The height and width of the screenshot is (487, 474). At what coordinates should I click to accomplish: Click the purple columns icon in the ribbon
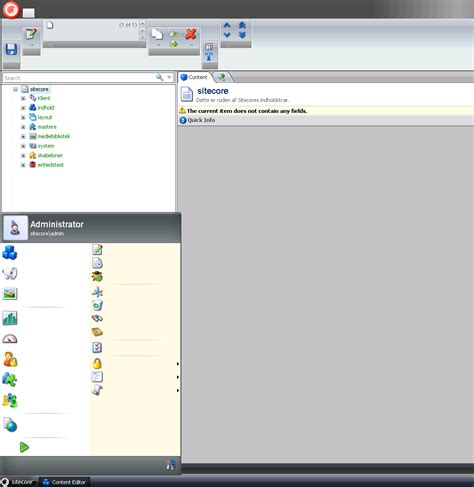click(209, 47)
